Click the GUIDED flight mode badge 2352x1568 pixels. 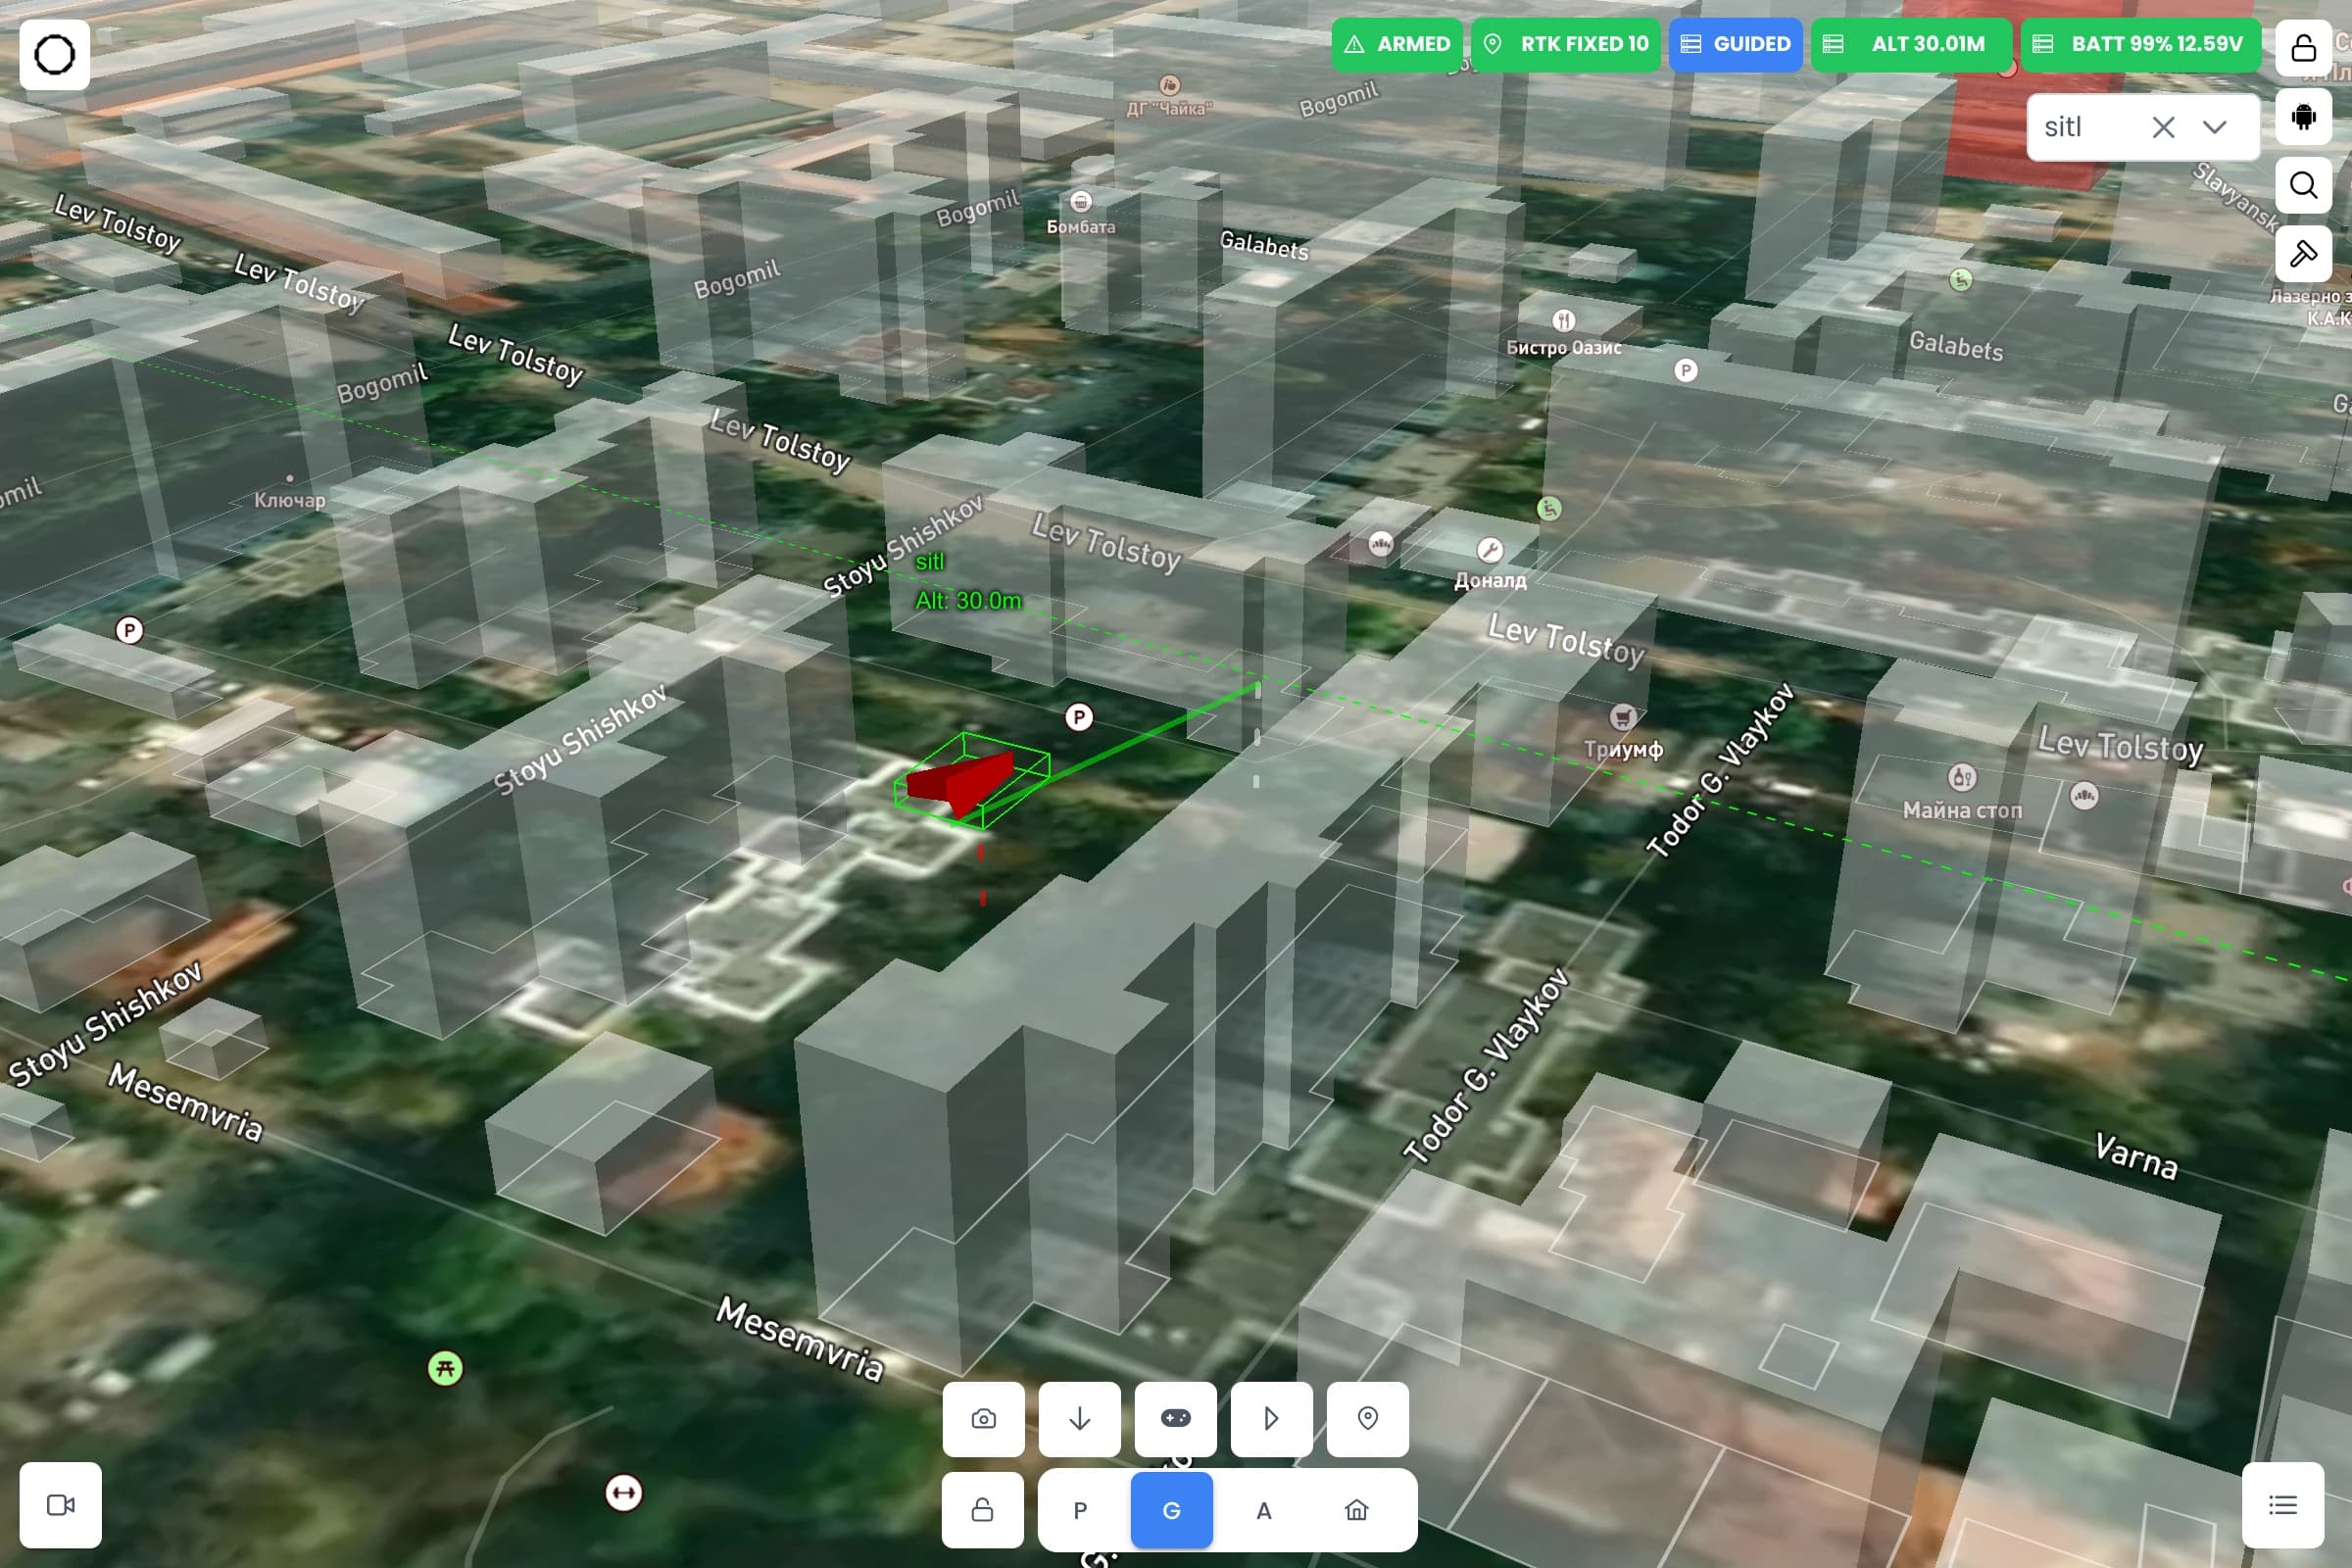coord(1735,44)
